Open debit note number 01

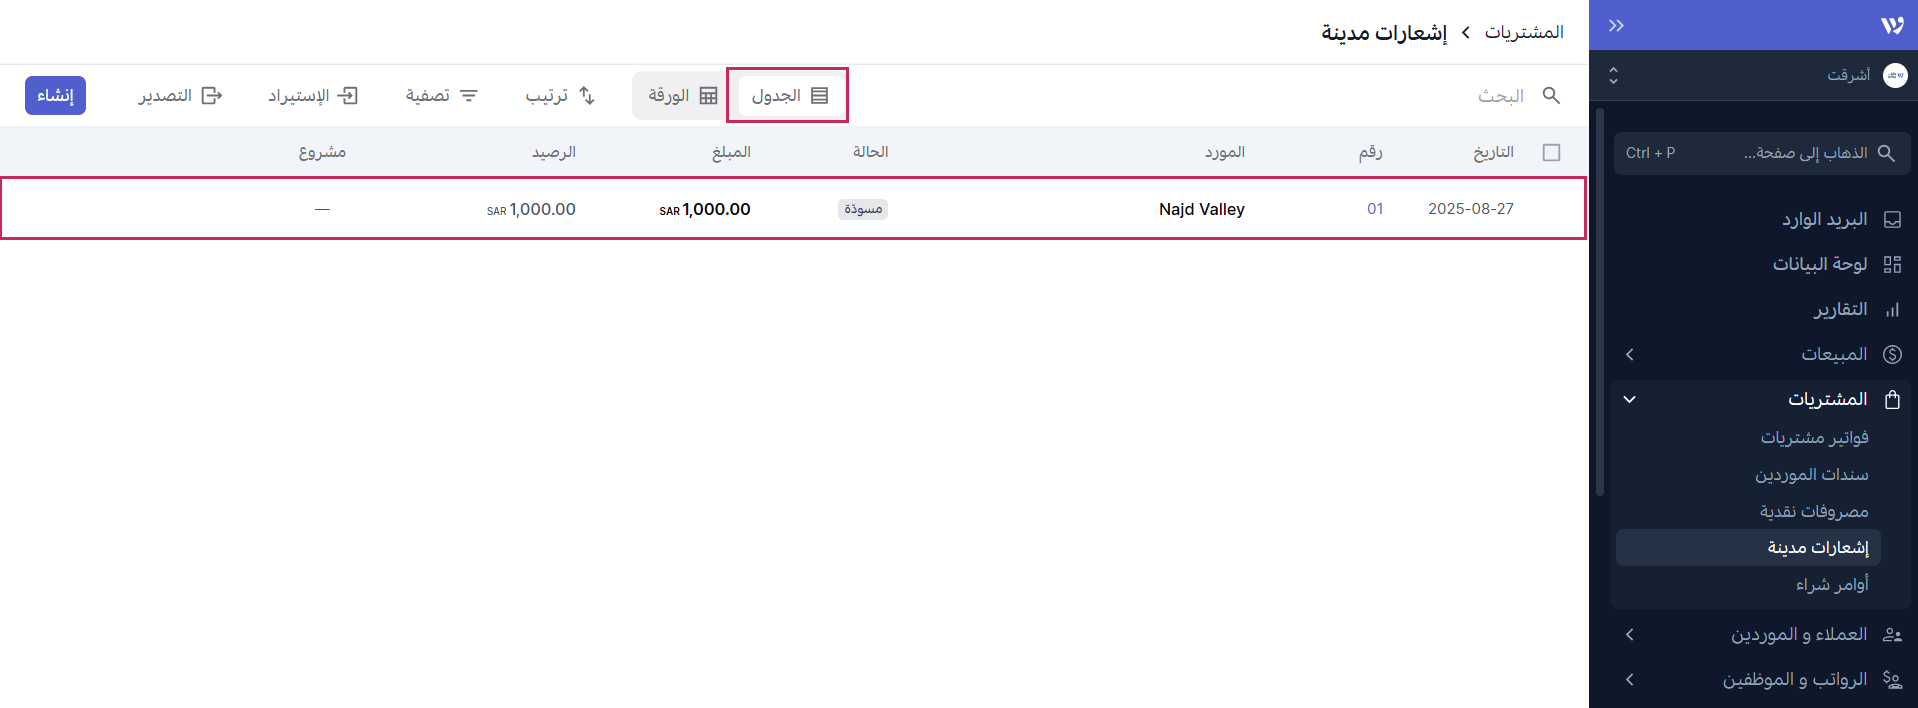1375,209
